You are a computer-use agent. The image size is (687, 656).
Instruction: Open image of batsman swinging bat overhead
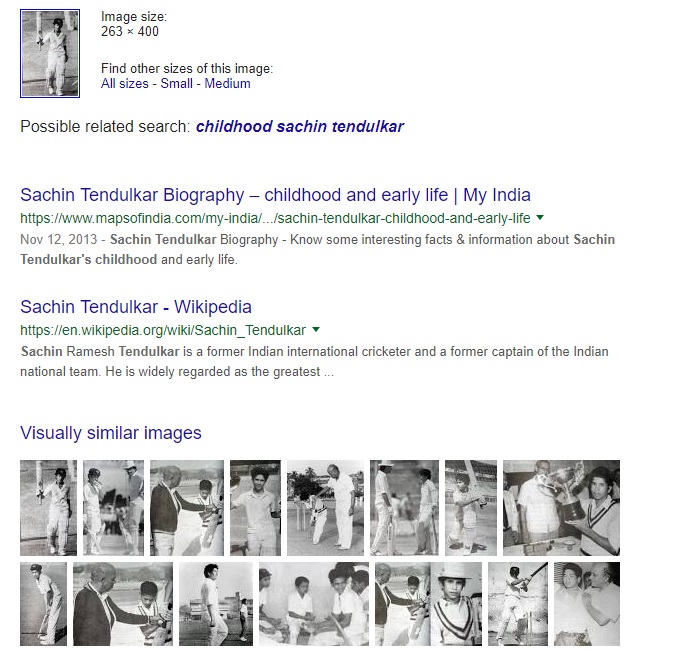(518, 604)
